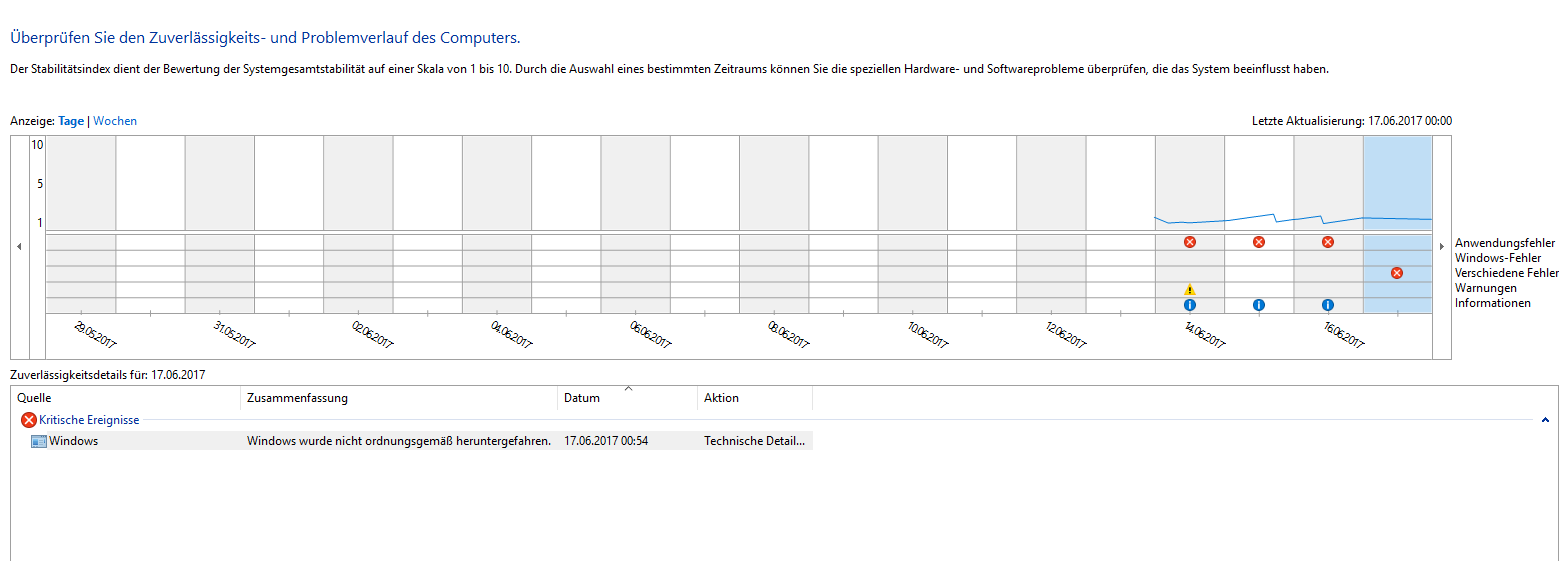Switch view to Wochen
Screen dimensions: 1567x561
click(115, 121)
